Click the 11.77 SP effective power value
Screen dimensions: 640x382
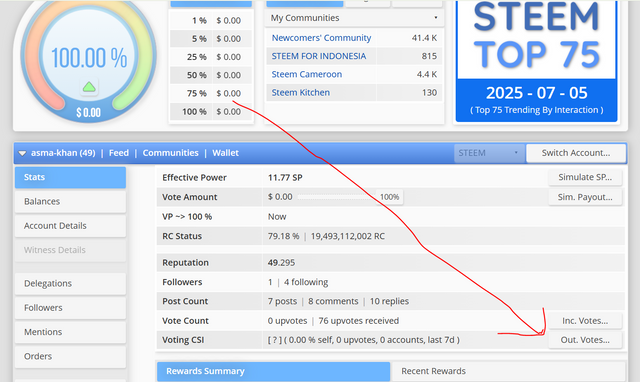[285, 178]
